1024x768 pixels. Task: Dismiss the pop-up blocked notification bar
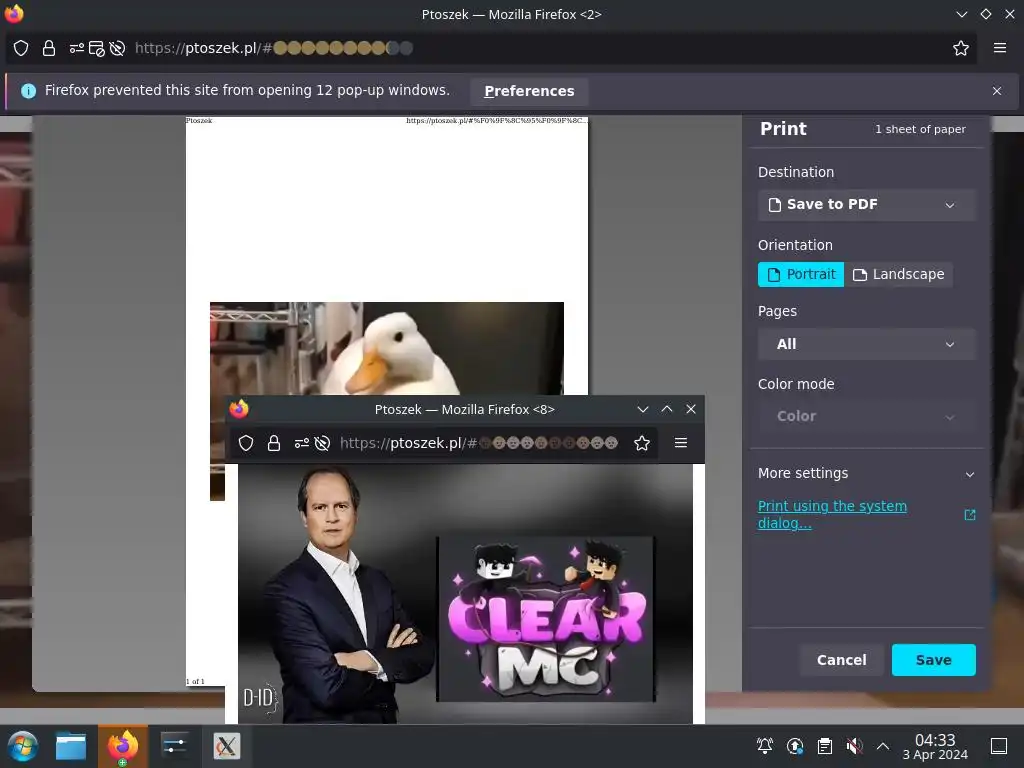click(997, 91)
